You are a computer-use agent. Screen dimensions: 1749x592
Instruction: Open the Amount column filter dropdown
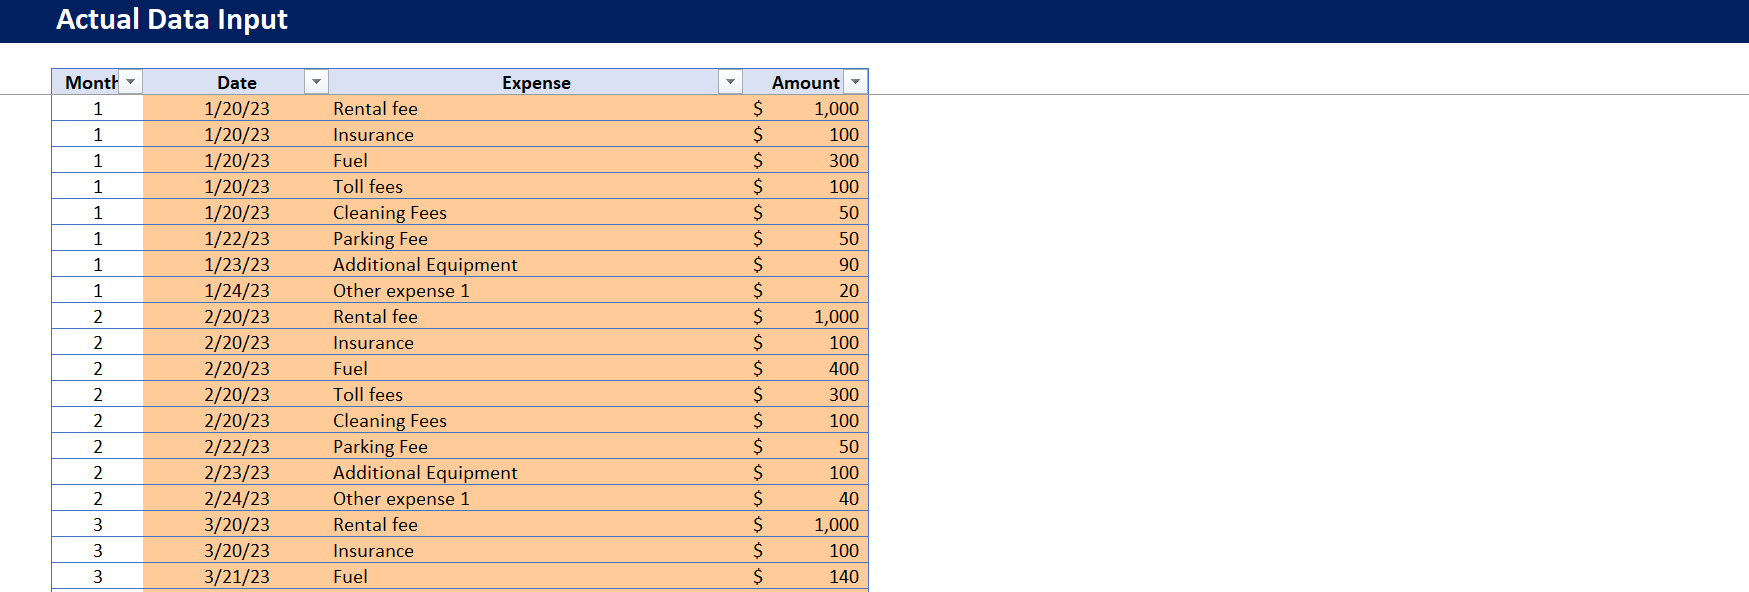(x=856, y=82)
